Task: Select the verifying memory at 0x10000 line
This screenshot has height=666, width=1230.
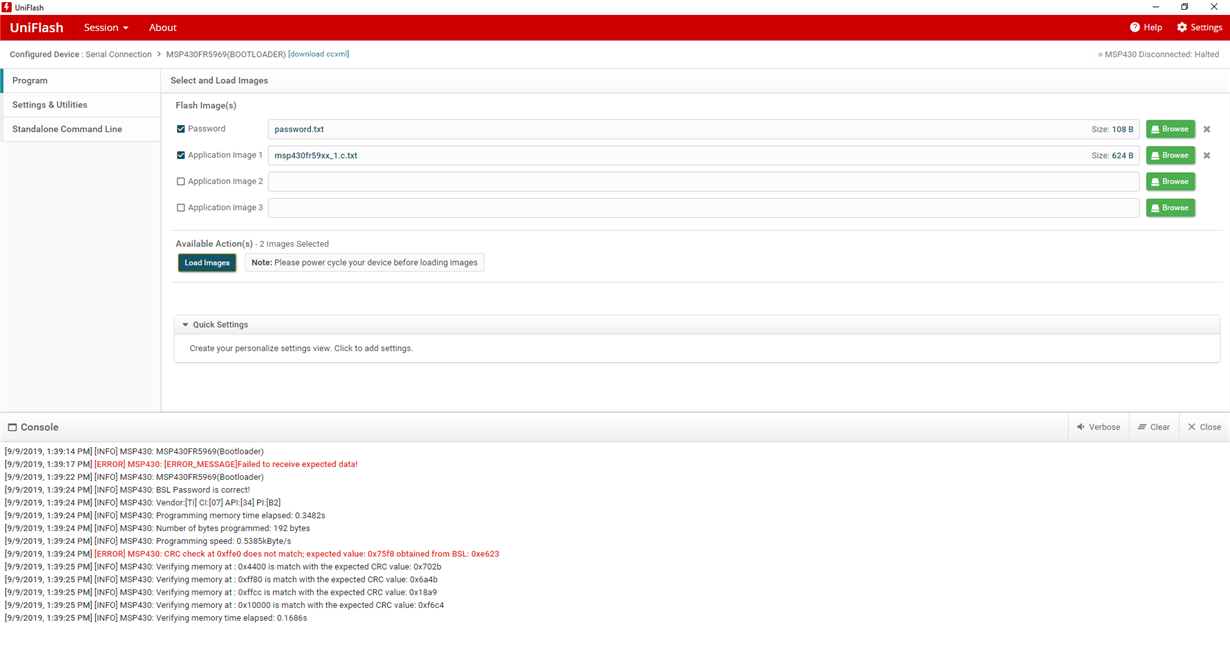Action: [224, 605]
